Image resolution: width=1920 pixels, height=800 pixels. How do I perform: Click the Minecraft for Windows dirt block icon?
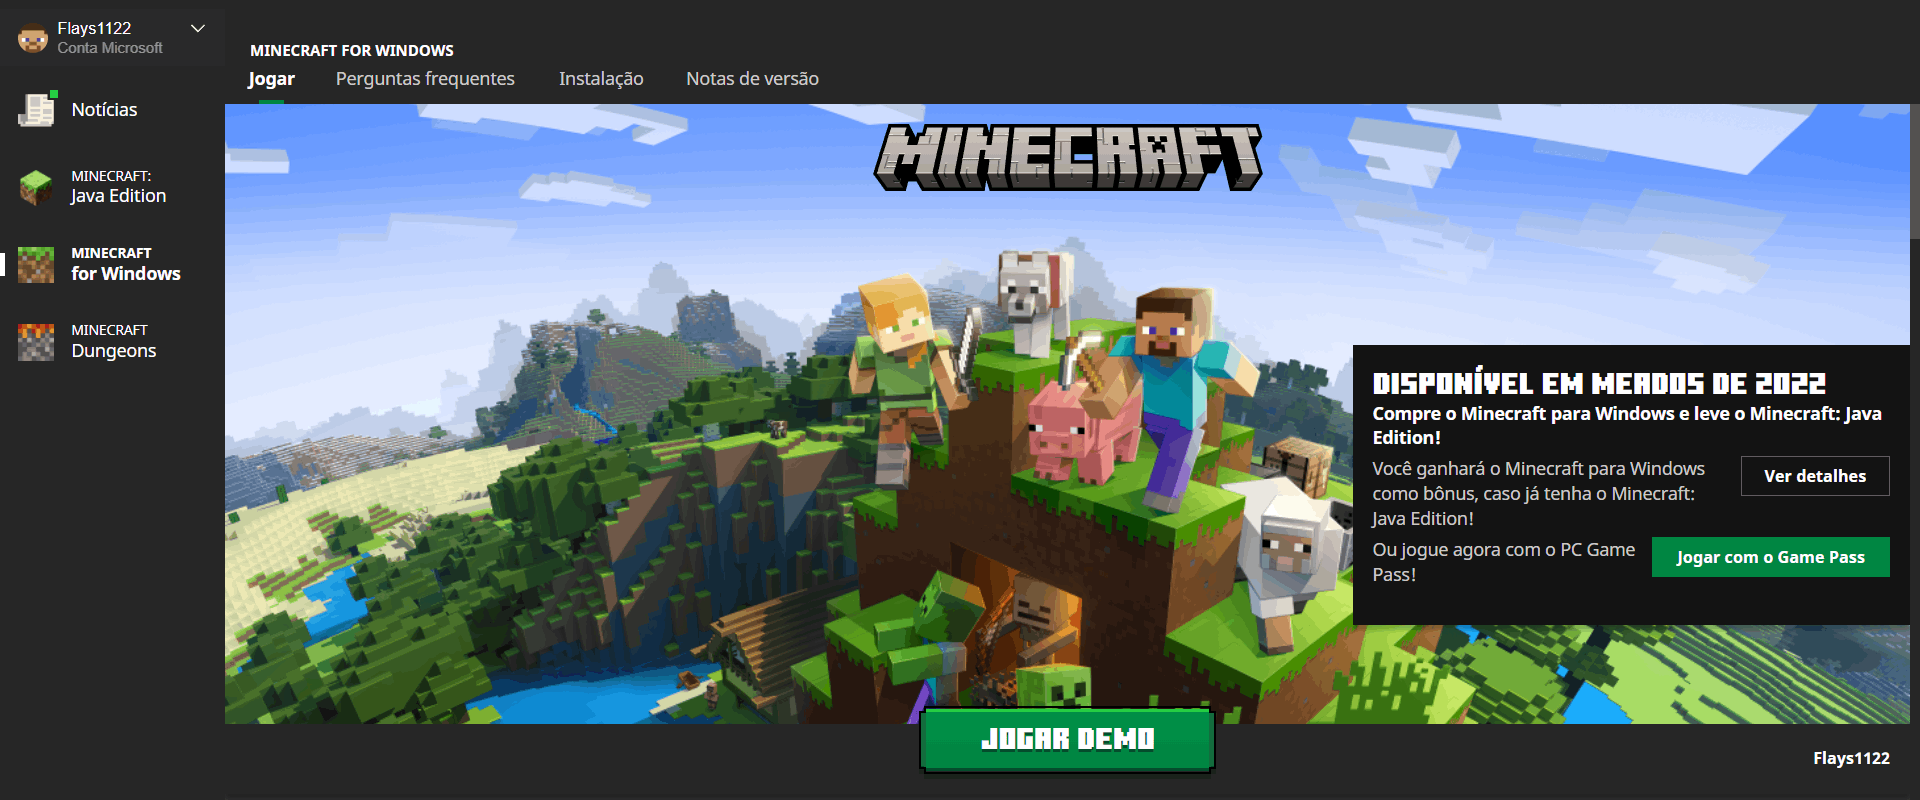(36, 264)
